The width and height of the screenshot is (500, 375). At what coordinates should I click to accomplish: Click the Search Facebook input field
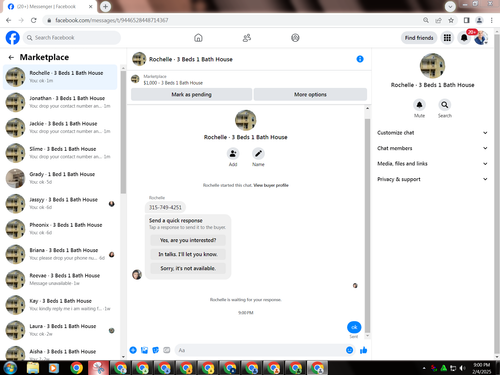[72, 38]
